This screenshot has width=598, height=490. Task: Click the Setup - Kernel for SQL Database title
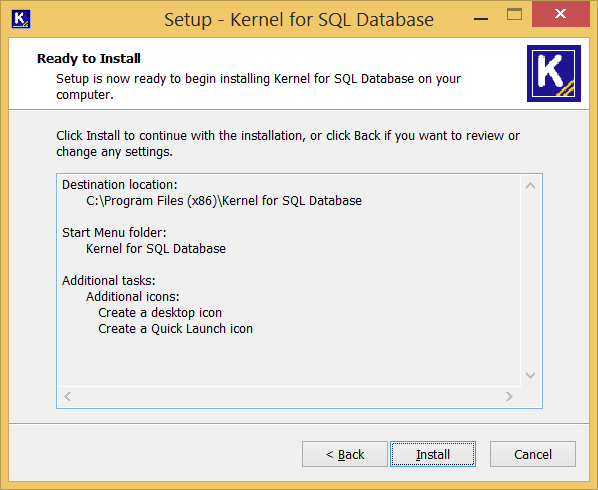299,19
